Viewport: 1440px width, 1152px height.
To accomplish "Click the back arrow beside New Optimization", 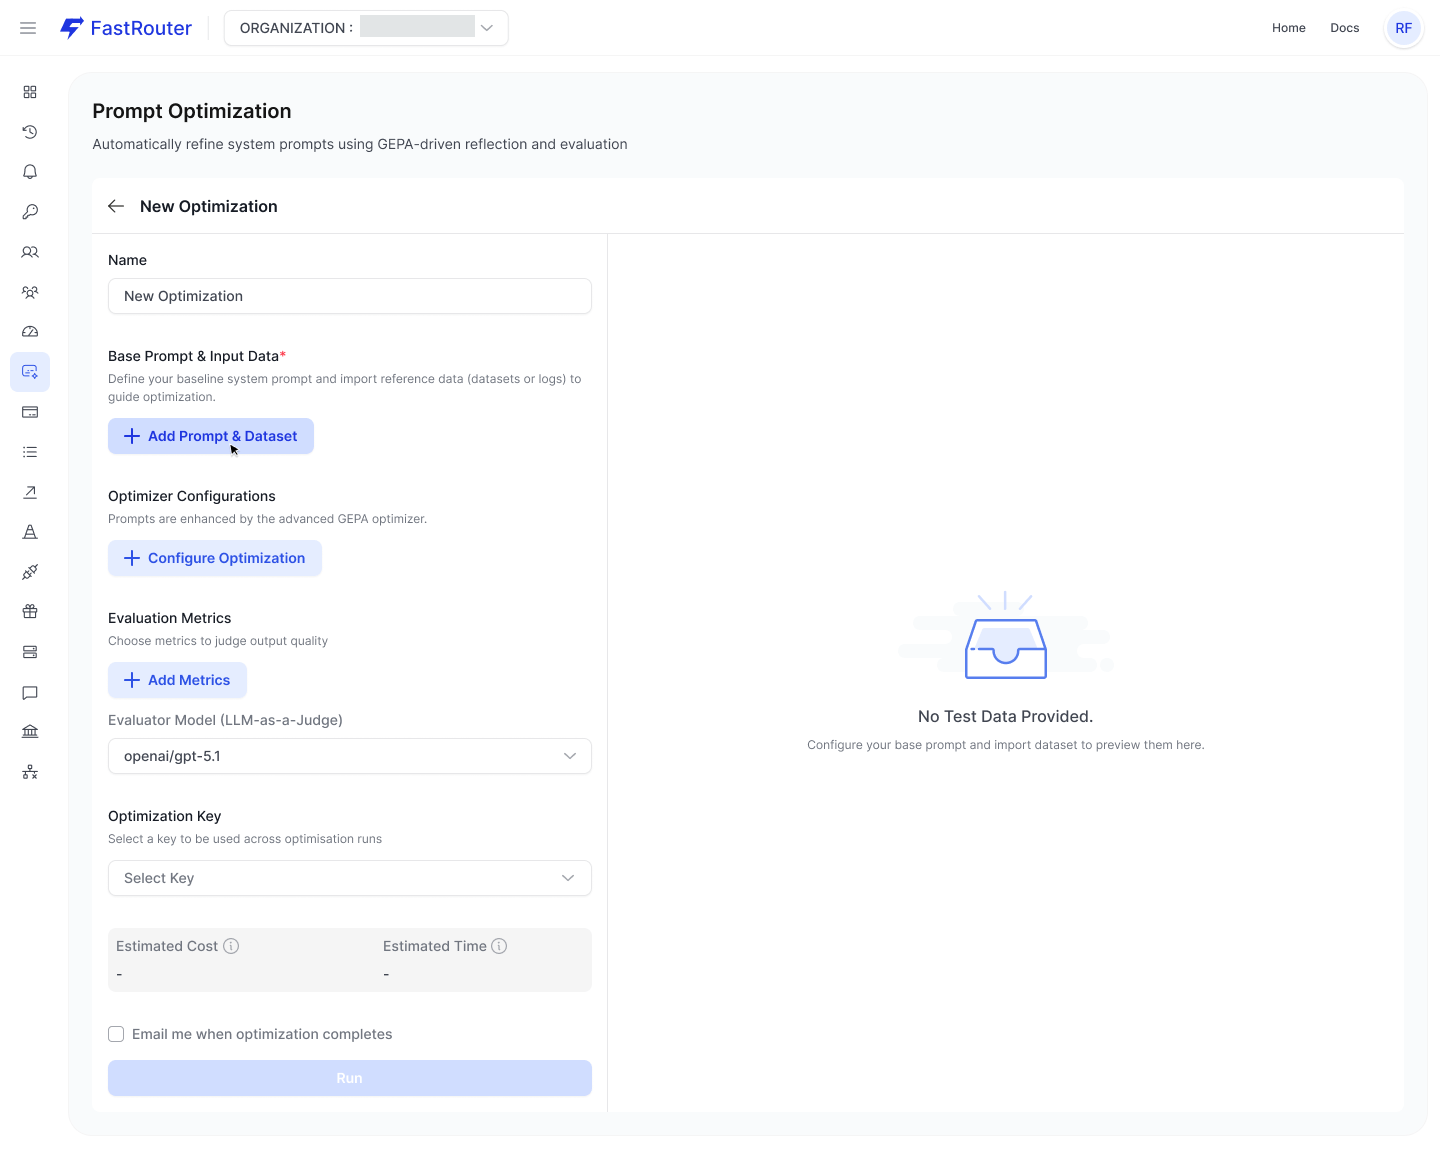I will click(x=116, y=206).
